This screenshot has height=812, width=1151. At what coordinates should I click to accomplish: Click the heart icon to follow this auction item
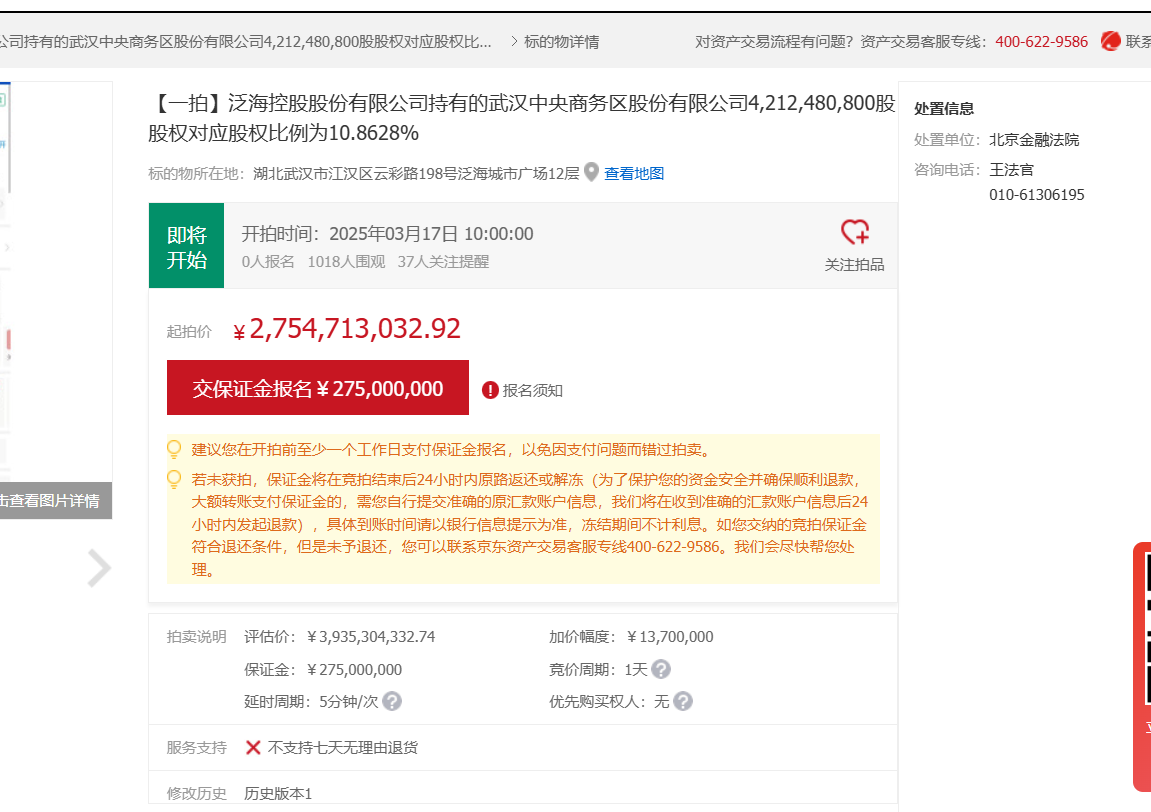[854, 232]
